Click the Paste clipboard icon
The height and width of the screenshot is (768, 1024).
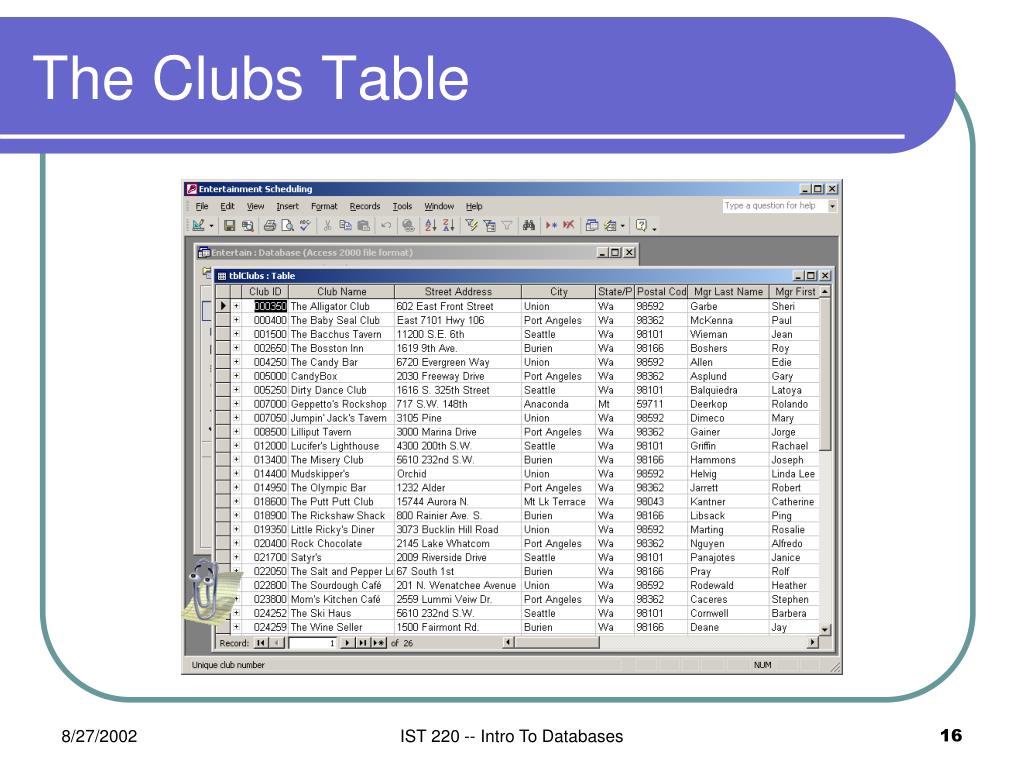pos(364,225)
